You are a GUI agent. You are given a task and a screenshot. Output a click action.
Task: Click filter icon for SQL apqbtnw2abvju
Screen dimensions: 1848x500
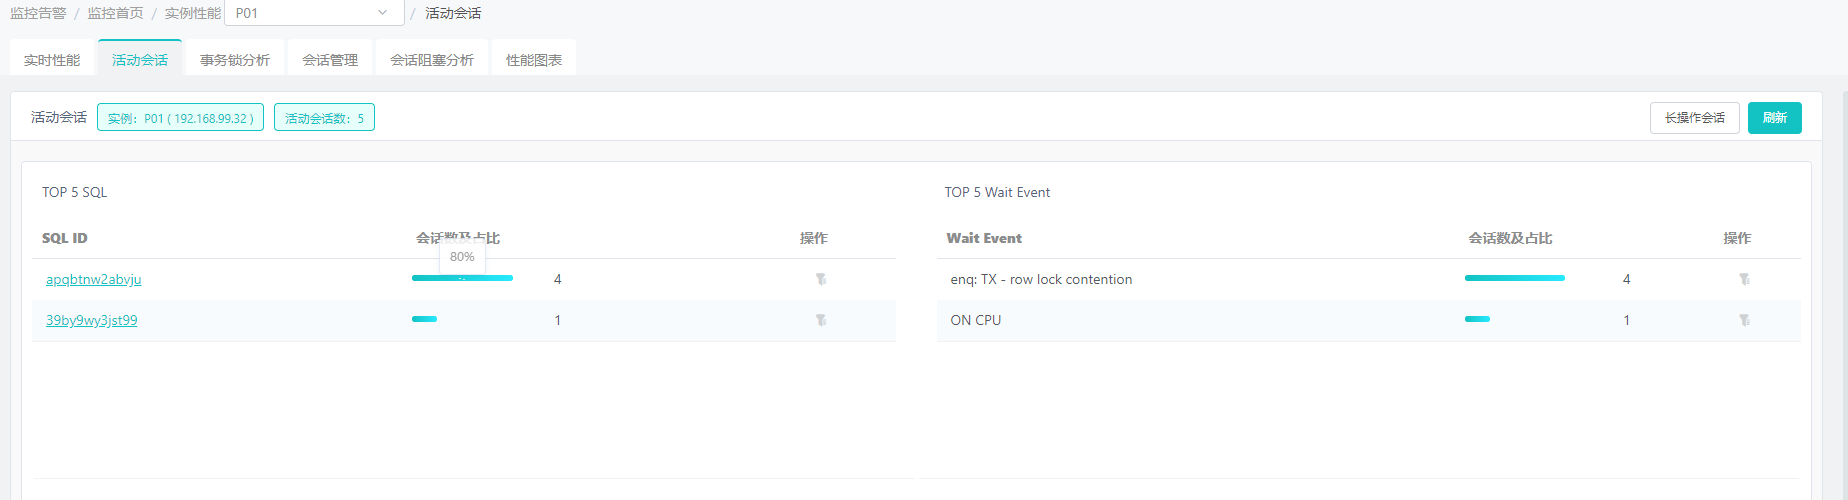click(x=821, y=279)
